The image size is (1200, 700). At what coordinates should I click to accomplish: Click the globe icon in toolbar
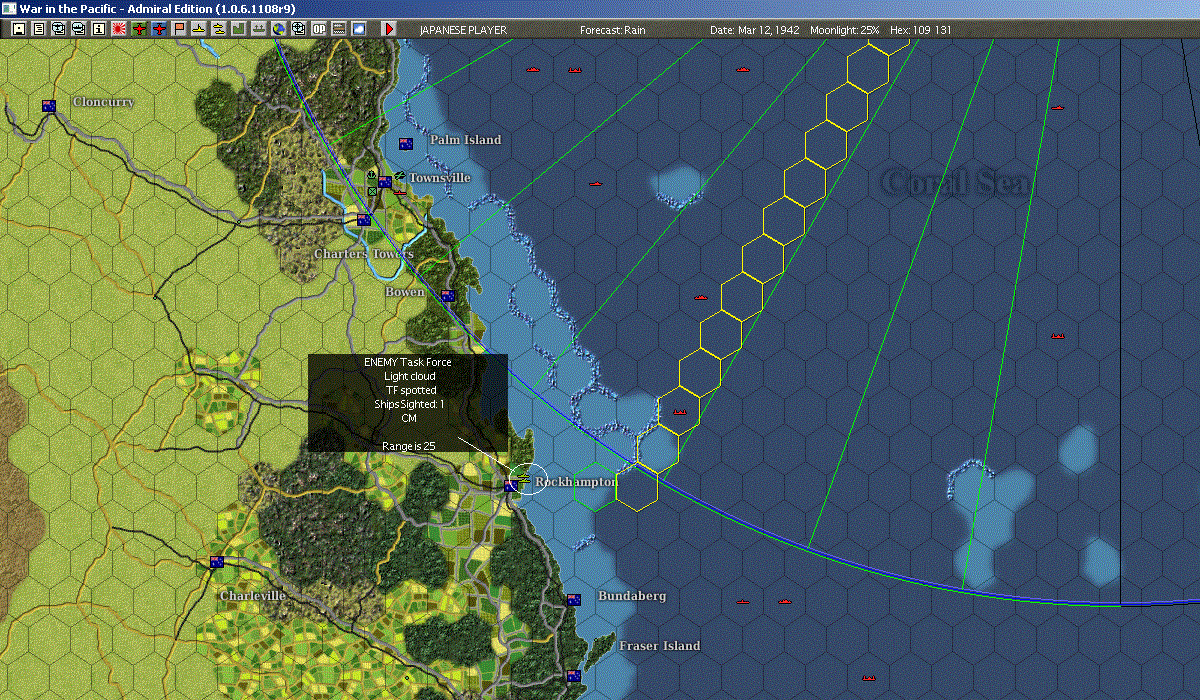pyautogui.click(x=278, y=29)
